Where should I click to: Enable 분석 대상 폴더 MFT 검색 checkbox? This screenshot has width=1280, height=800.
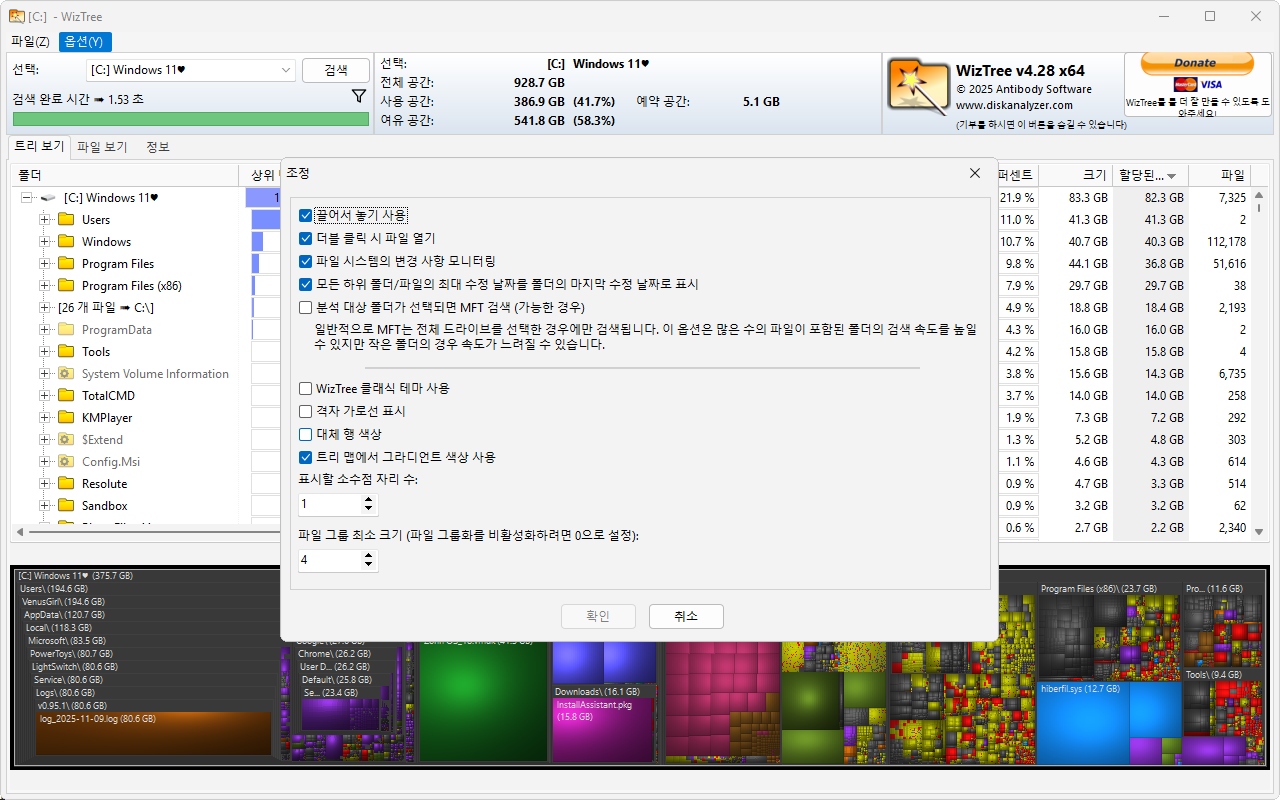coord(306,307)
